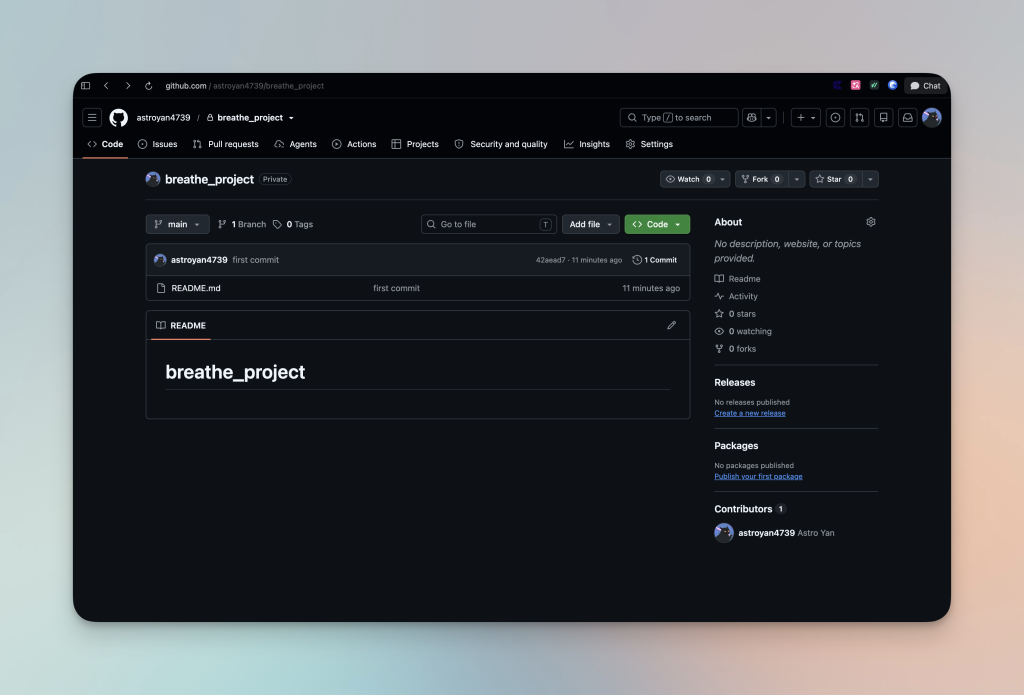Click the green browser extension icon
Image resolution: width=1024 pixels, height=695 pixels.
tap(874, 85)
